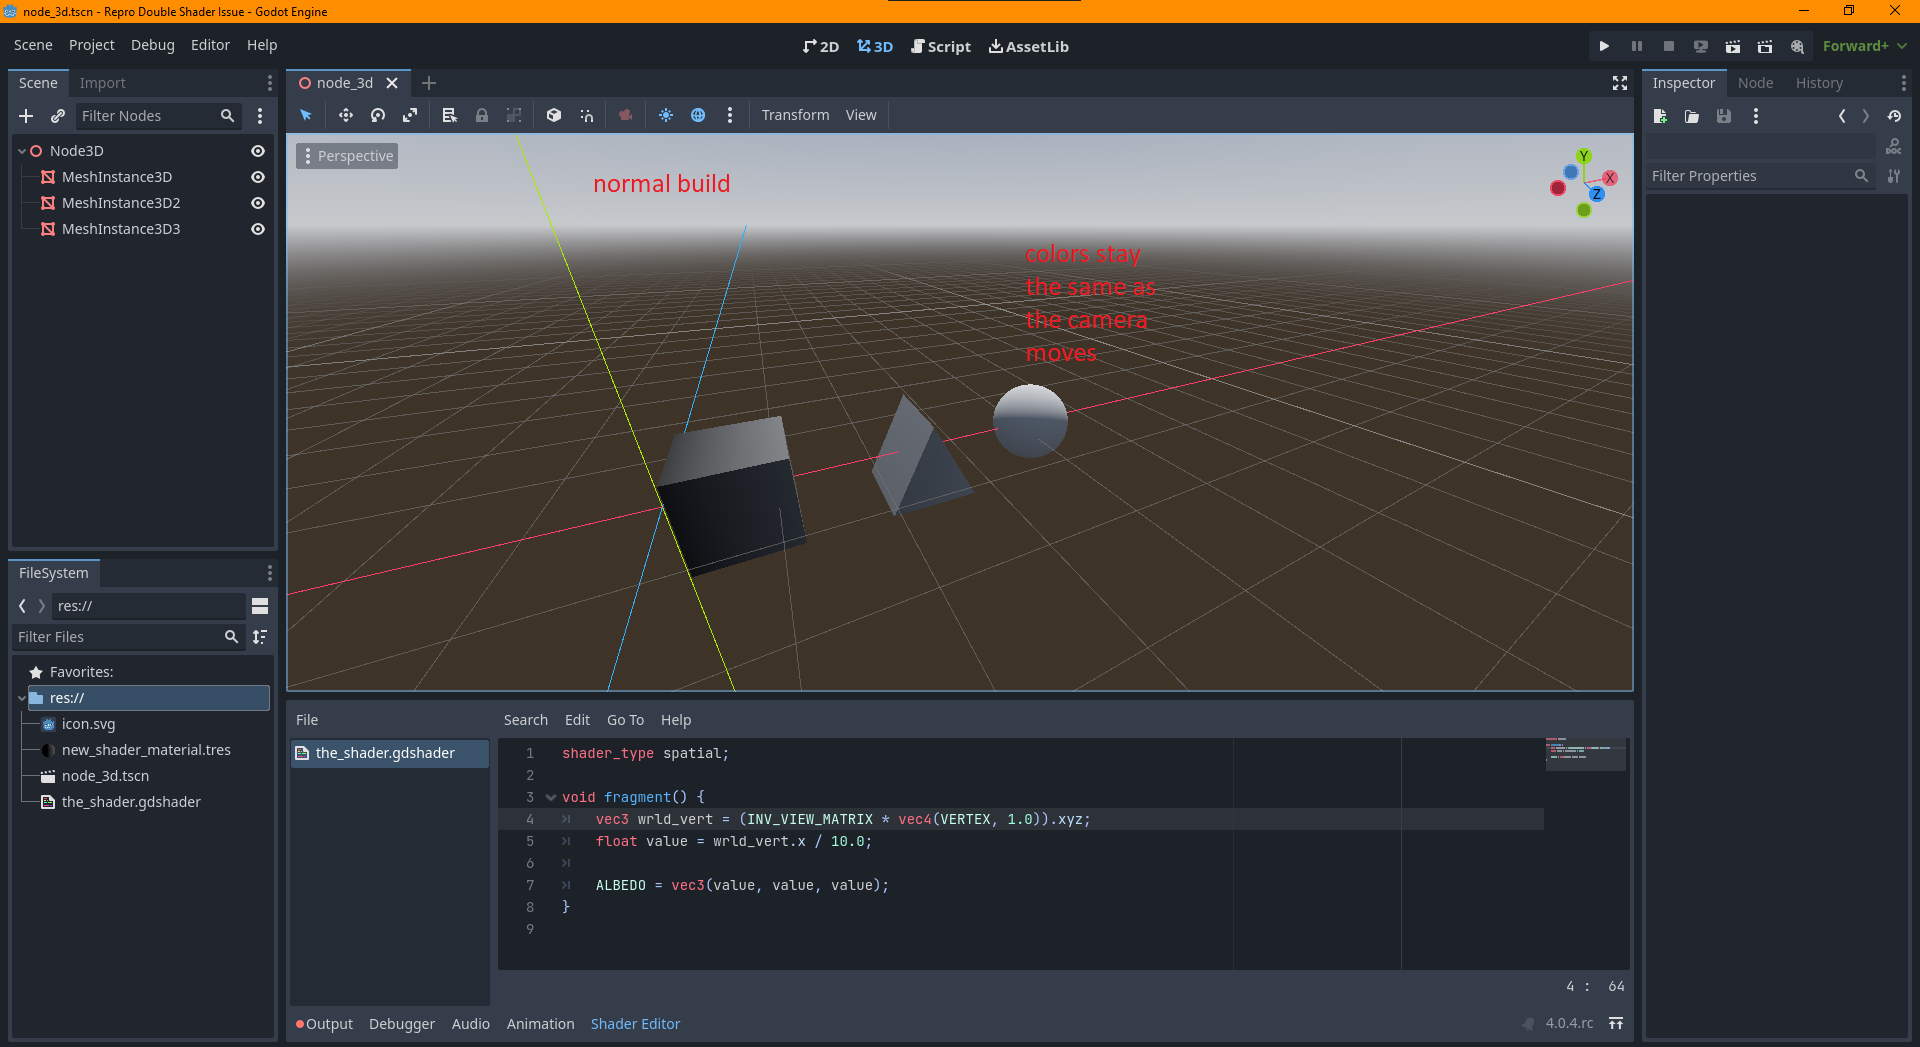The image size is (1920, 1047).
Task: Open the Debug menu
Action: tap(152, 45)
